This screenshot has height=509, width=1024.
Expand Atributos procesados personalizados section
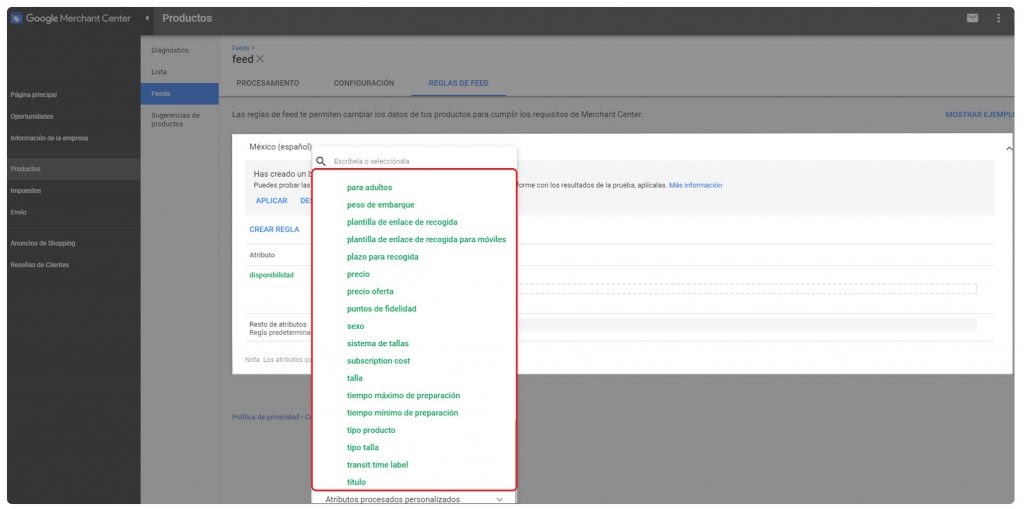[x=414, y=499]
